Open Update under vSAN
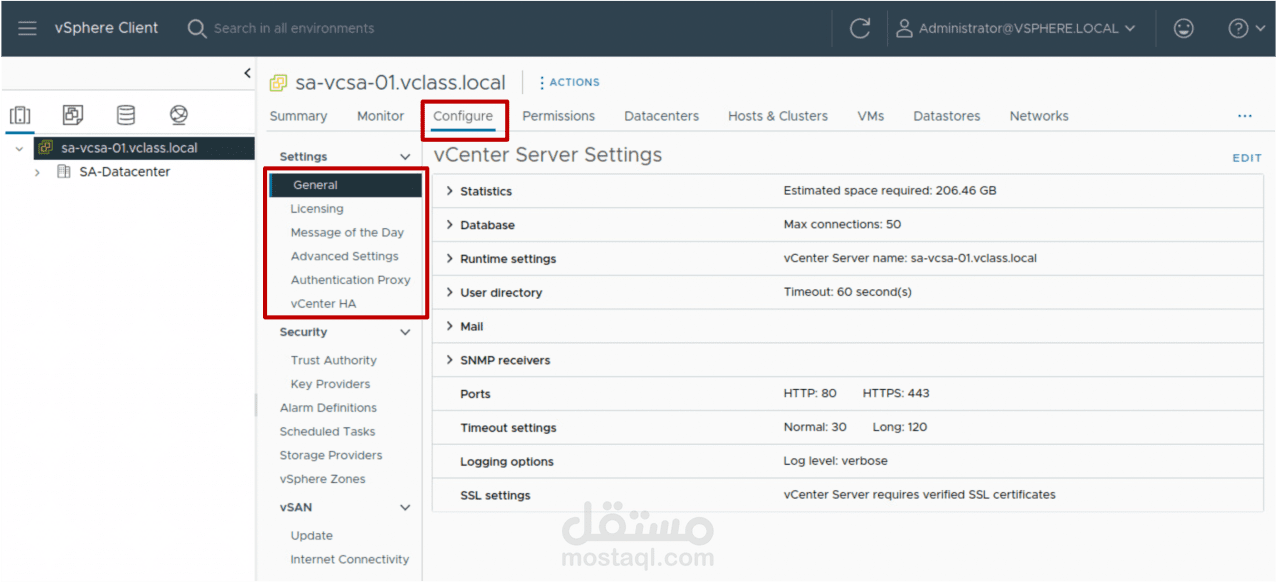 tap(311, 536)
